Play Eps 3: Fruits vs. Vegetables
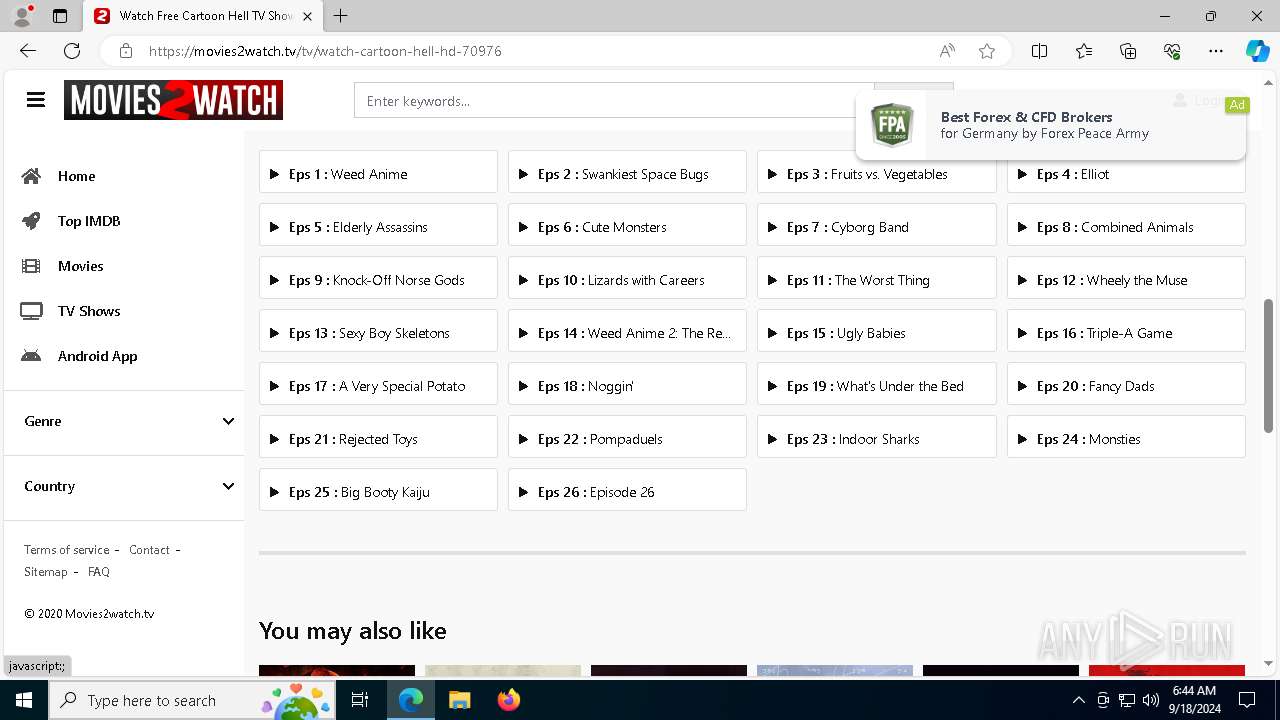This screenshot has width=1280, height=720. (877, 174)
